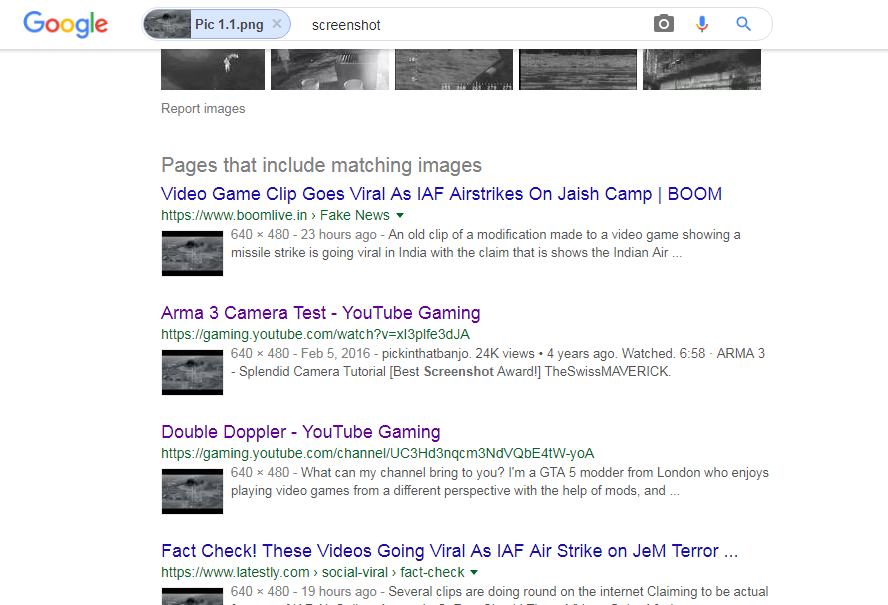888x605 pixels.
Task: Open the Fact Check IAF Air Strike result
Action: click(450, 551)
